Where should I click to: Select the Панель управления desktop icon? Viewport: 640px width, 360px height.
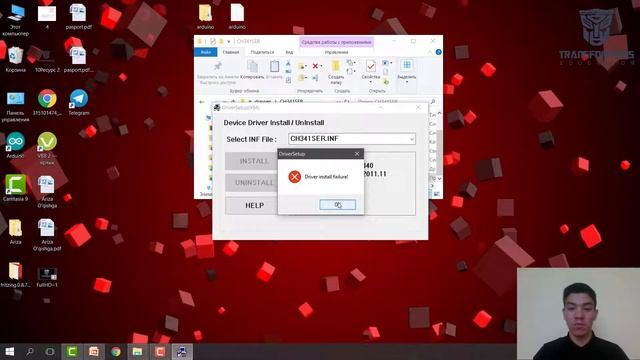pos(16,106)
